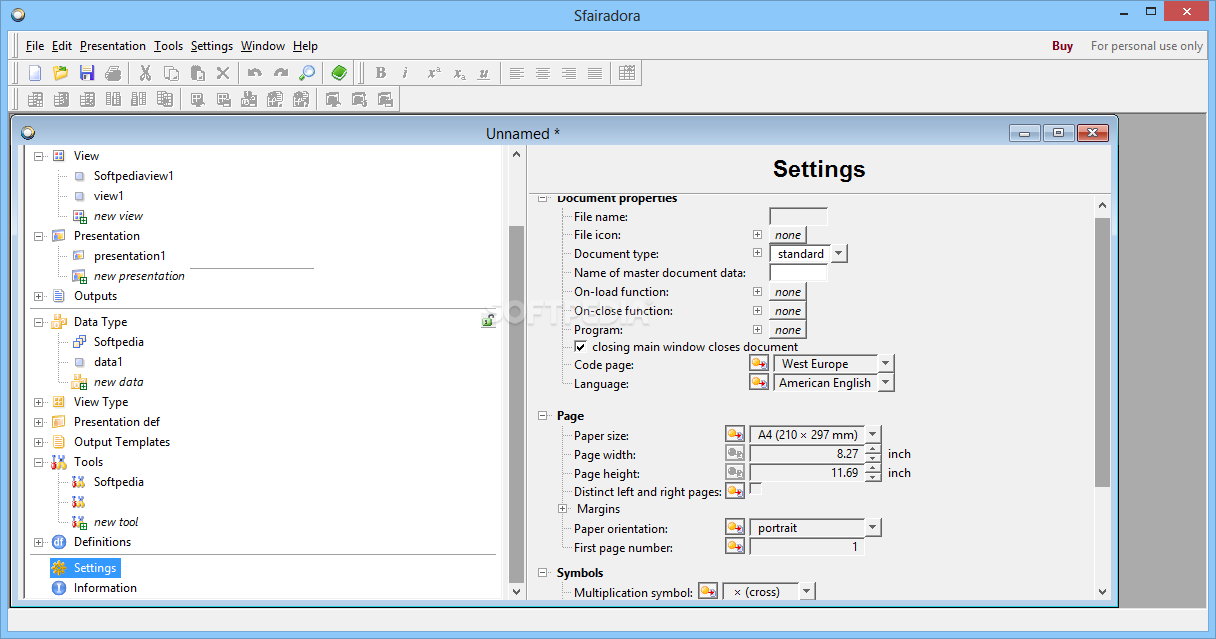Image resolution: width=1216 pixels, height=639 pixels.
Task: Open the Multiplication symbol dropdown
Action: [x=807, y=592]
